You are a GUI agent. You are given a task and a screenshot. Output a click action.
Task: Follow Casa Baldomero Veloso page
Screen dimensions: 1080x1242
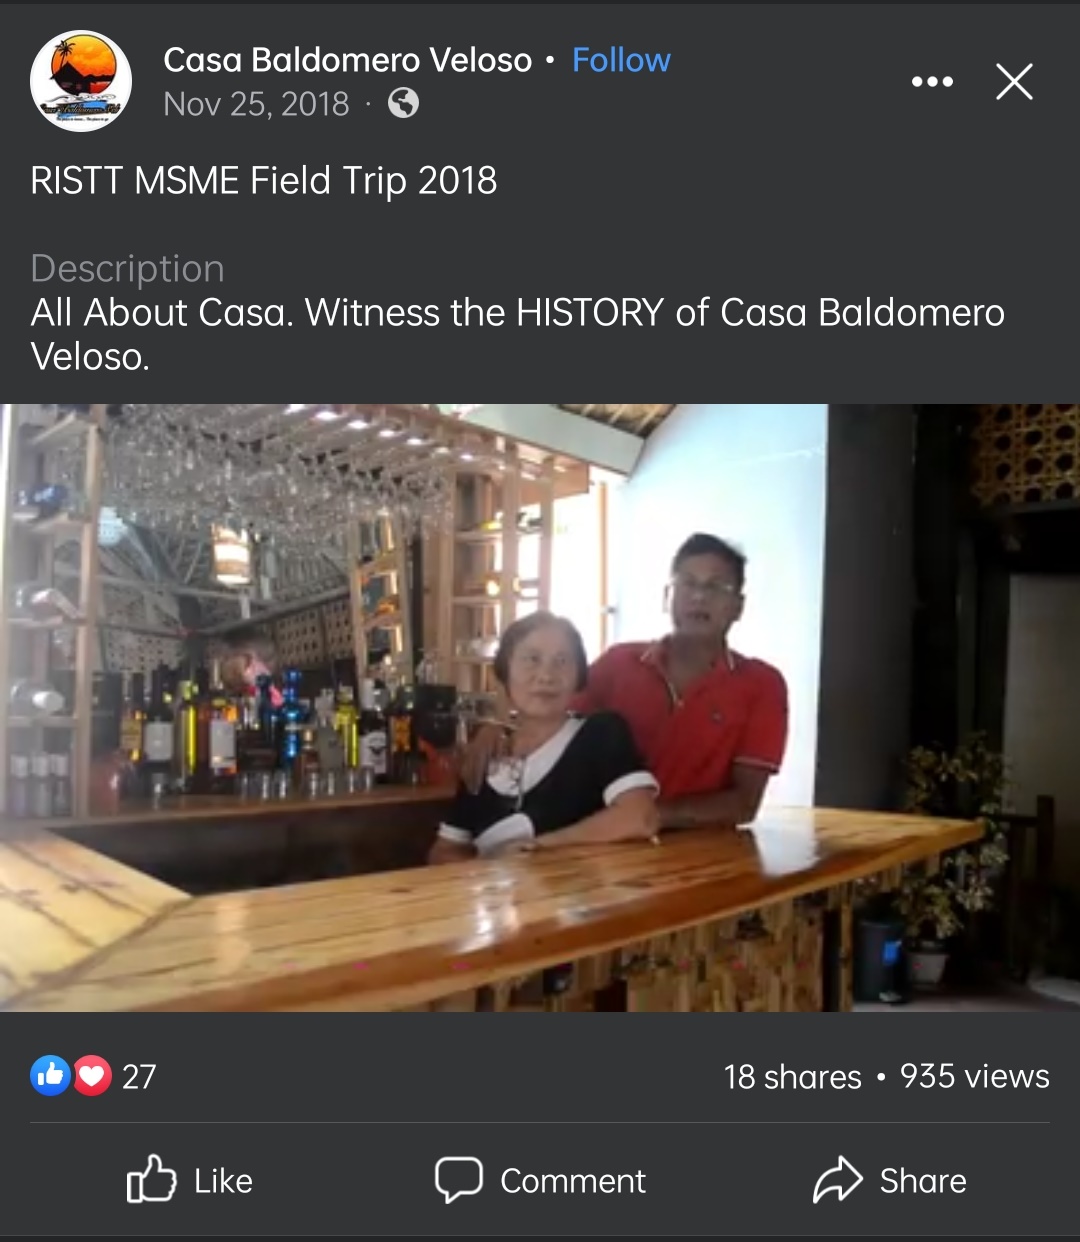click(x=621, y=60)
